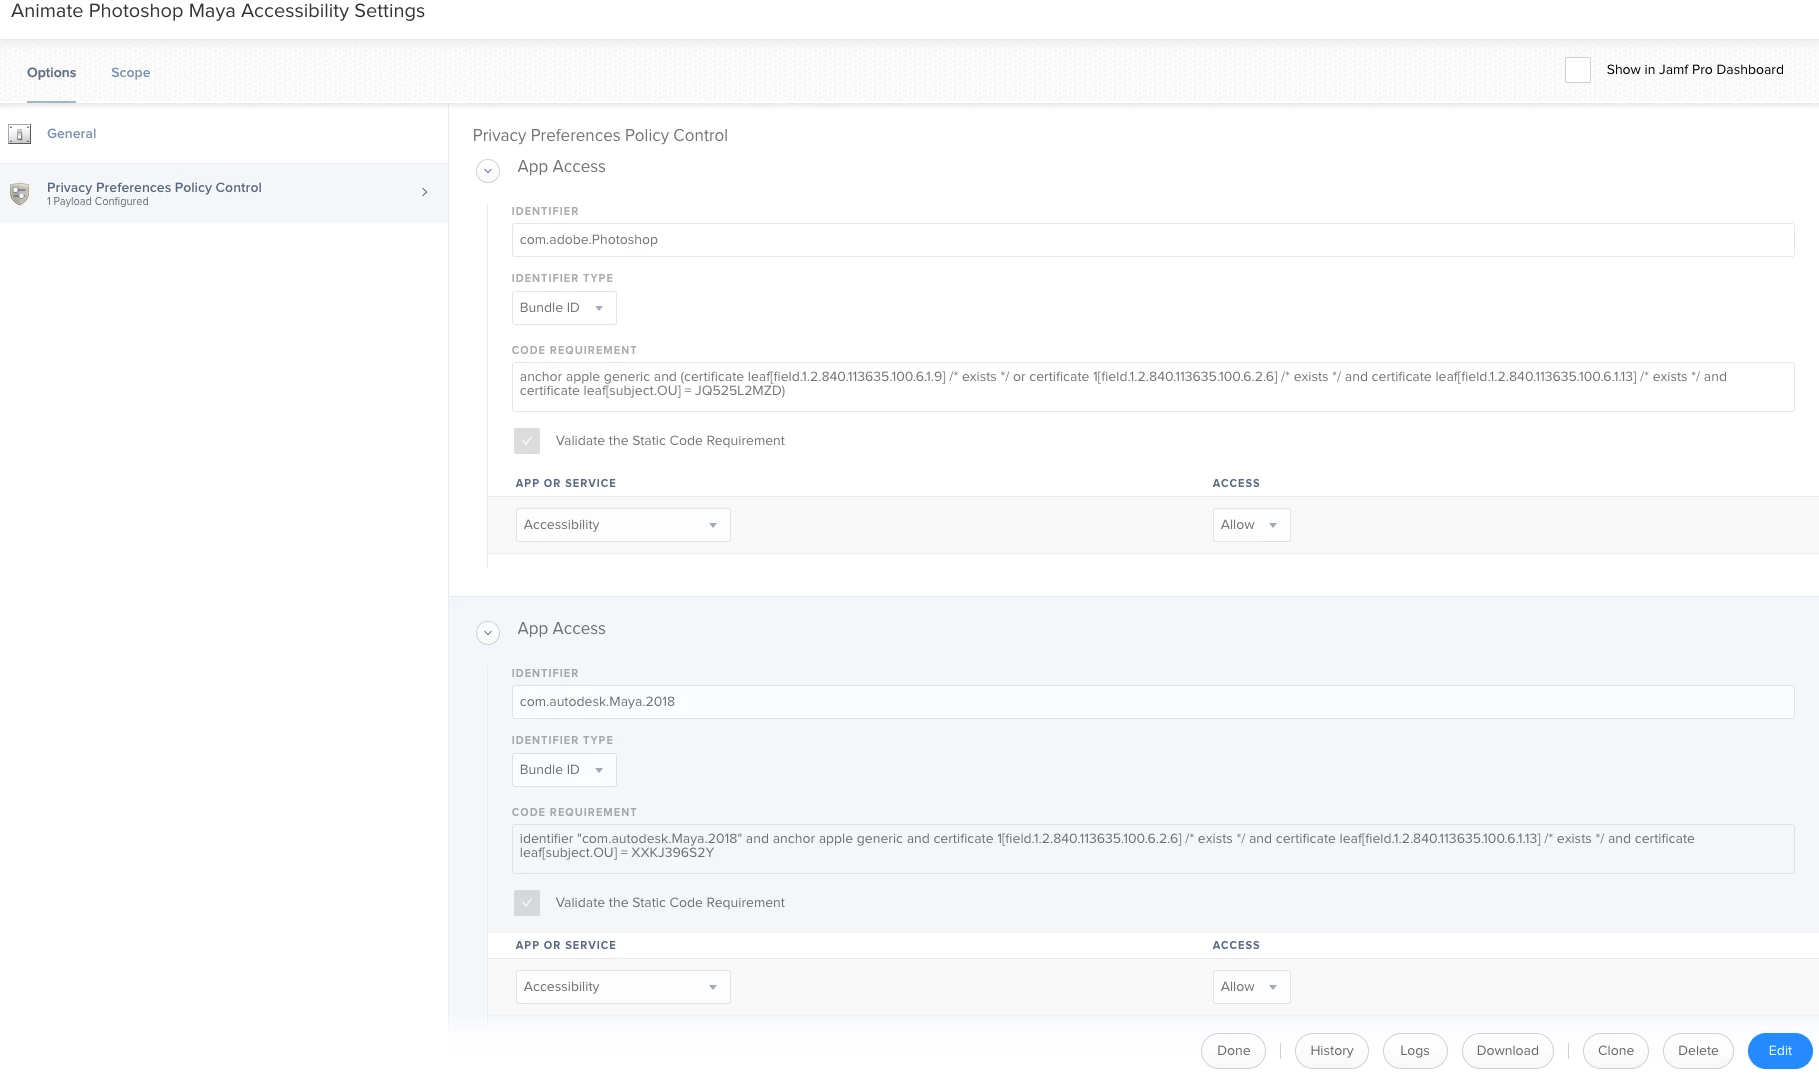Click the second App Access heading text
Screen dimensions: 1819x1080
tap(561, 629)
